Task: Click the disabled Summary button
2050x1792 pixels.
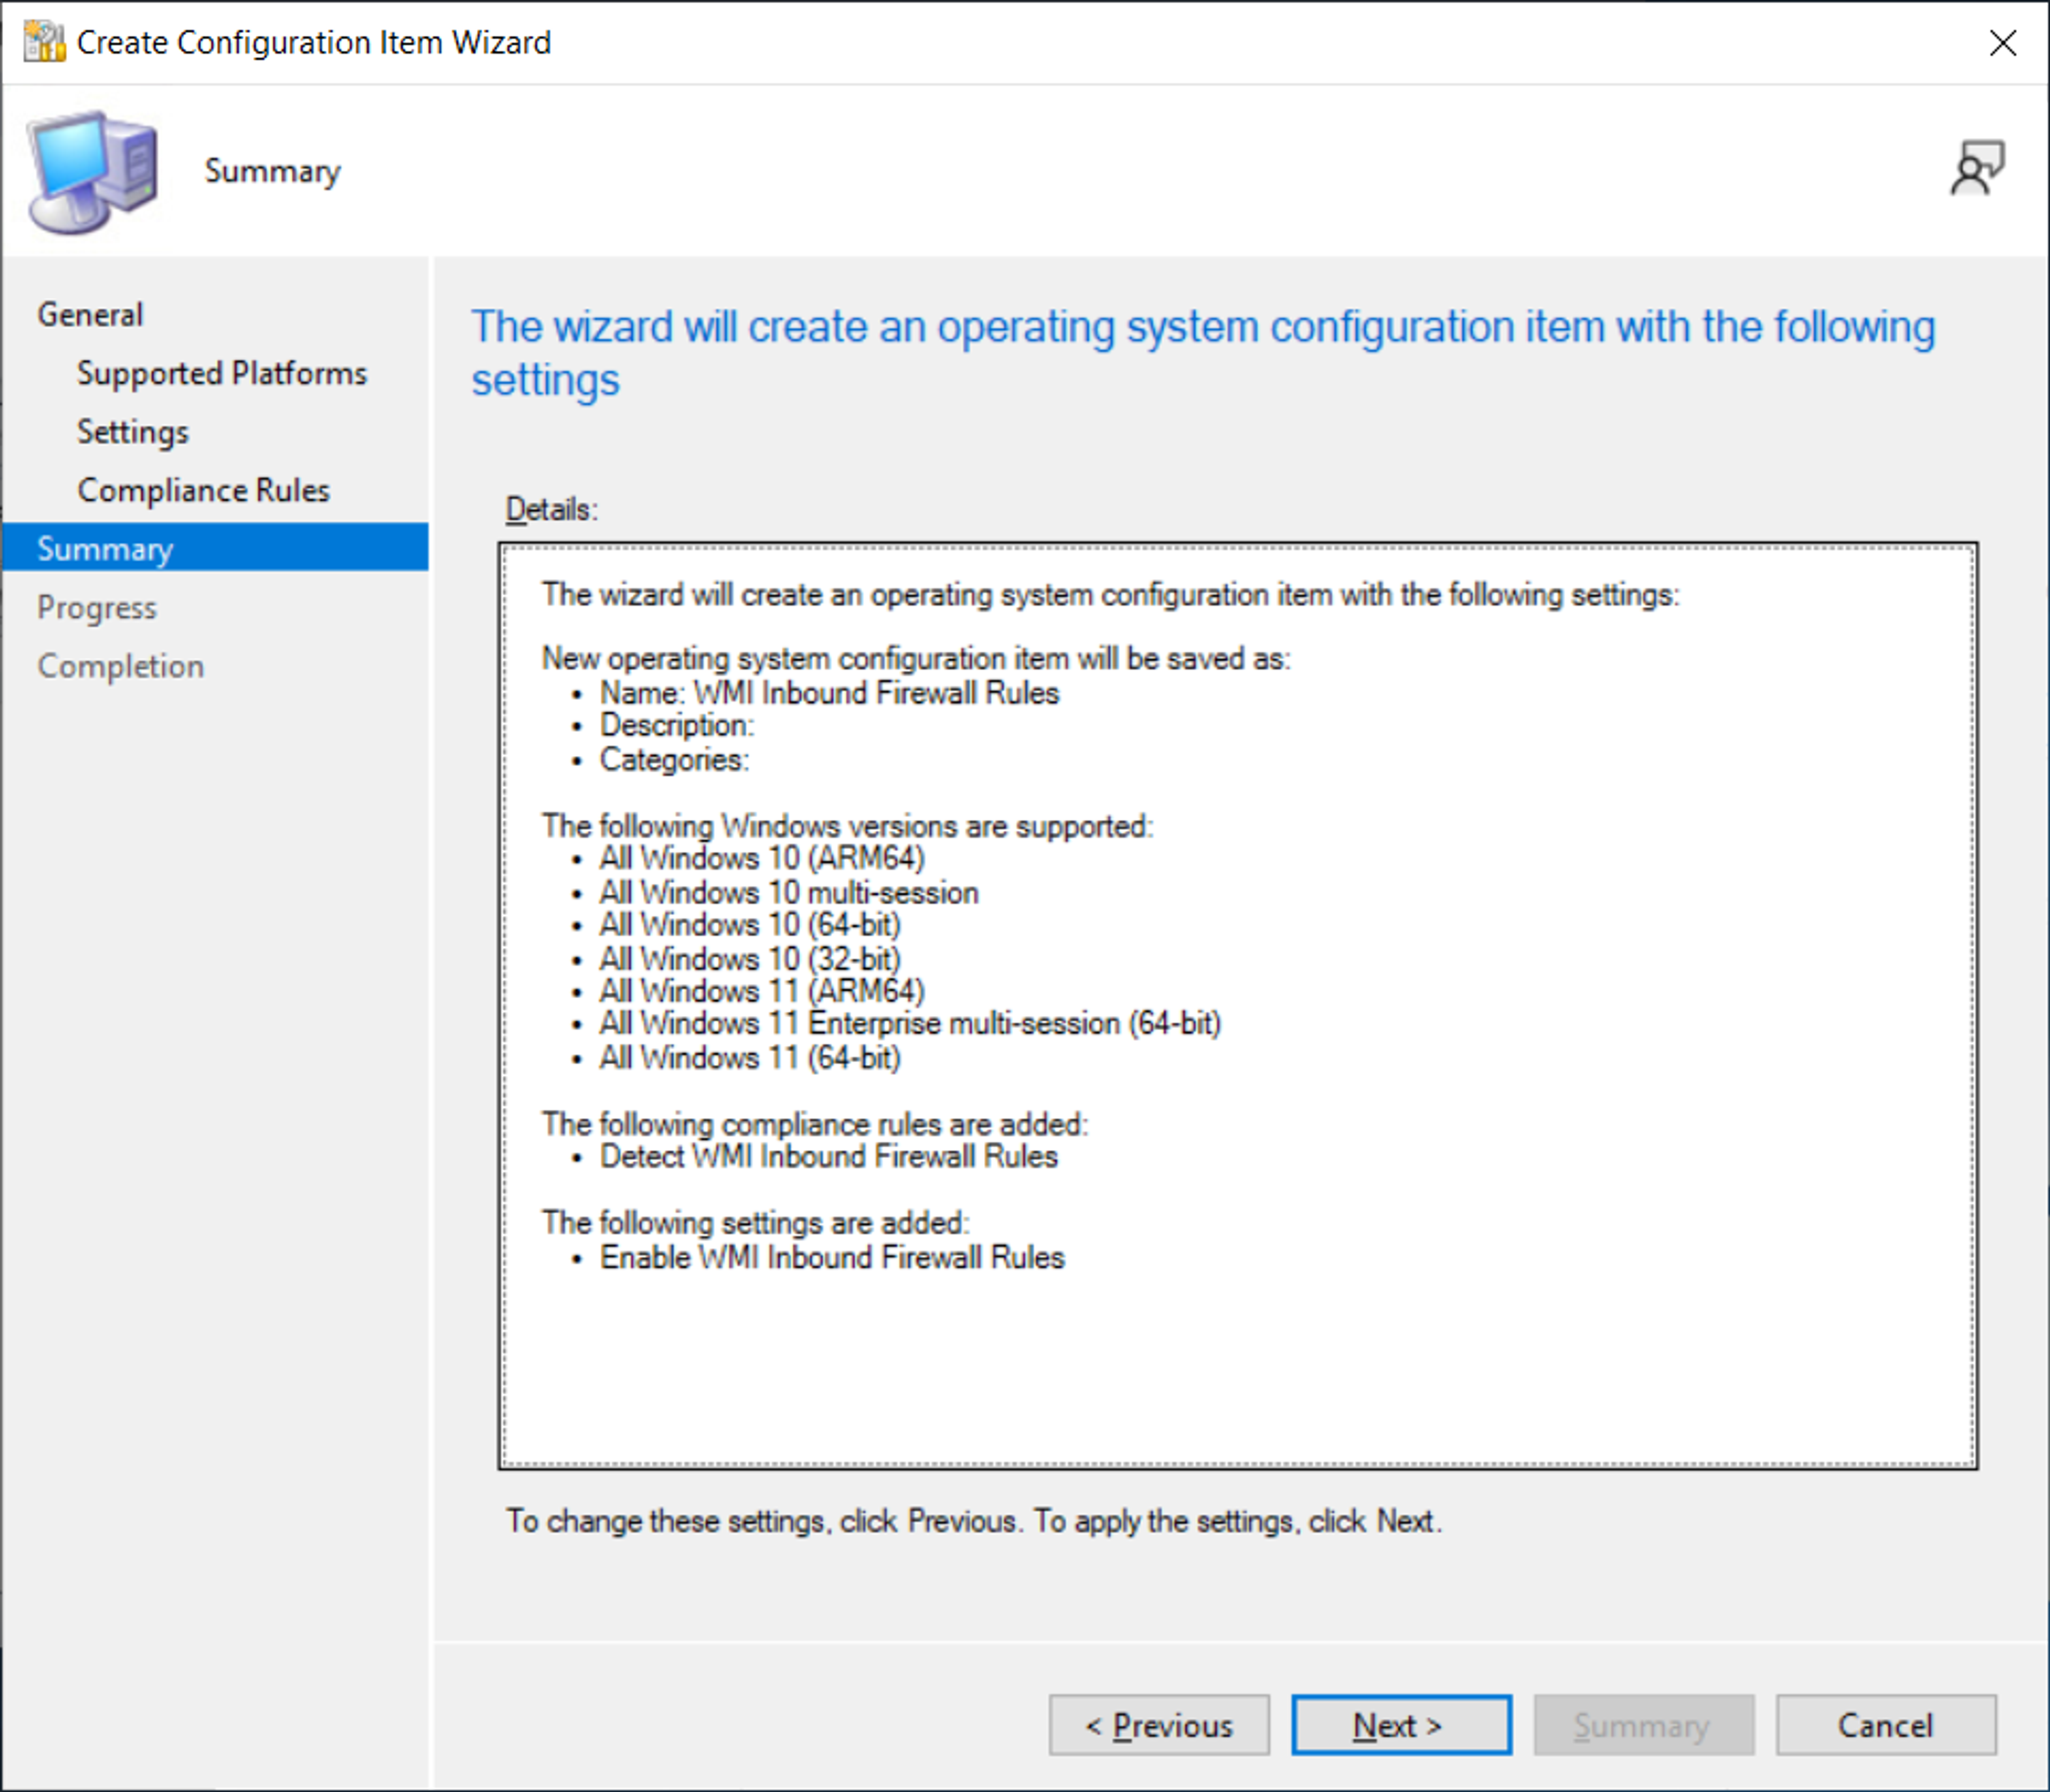Action: tap(1644, 1725)
